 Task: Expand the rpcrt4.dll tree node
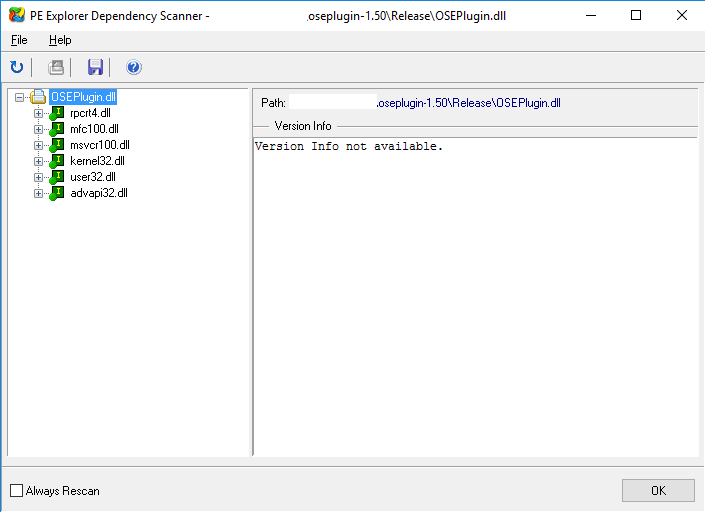coord(39,113)
